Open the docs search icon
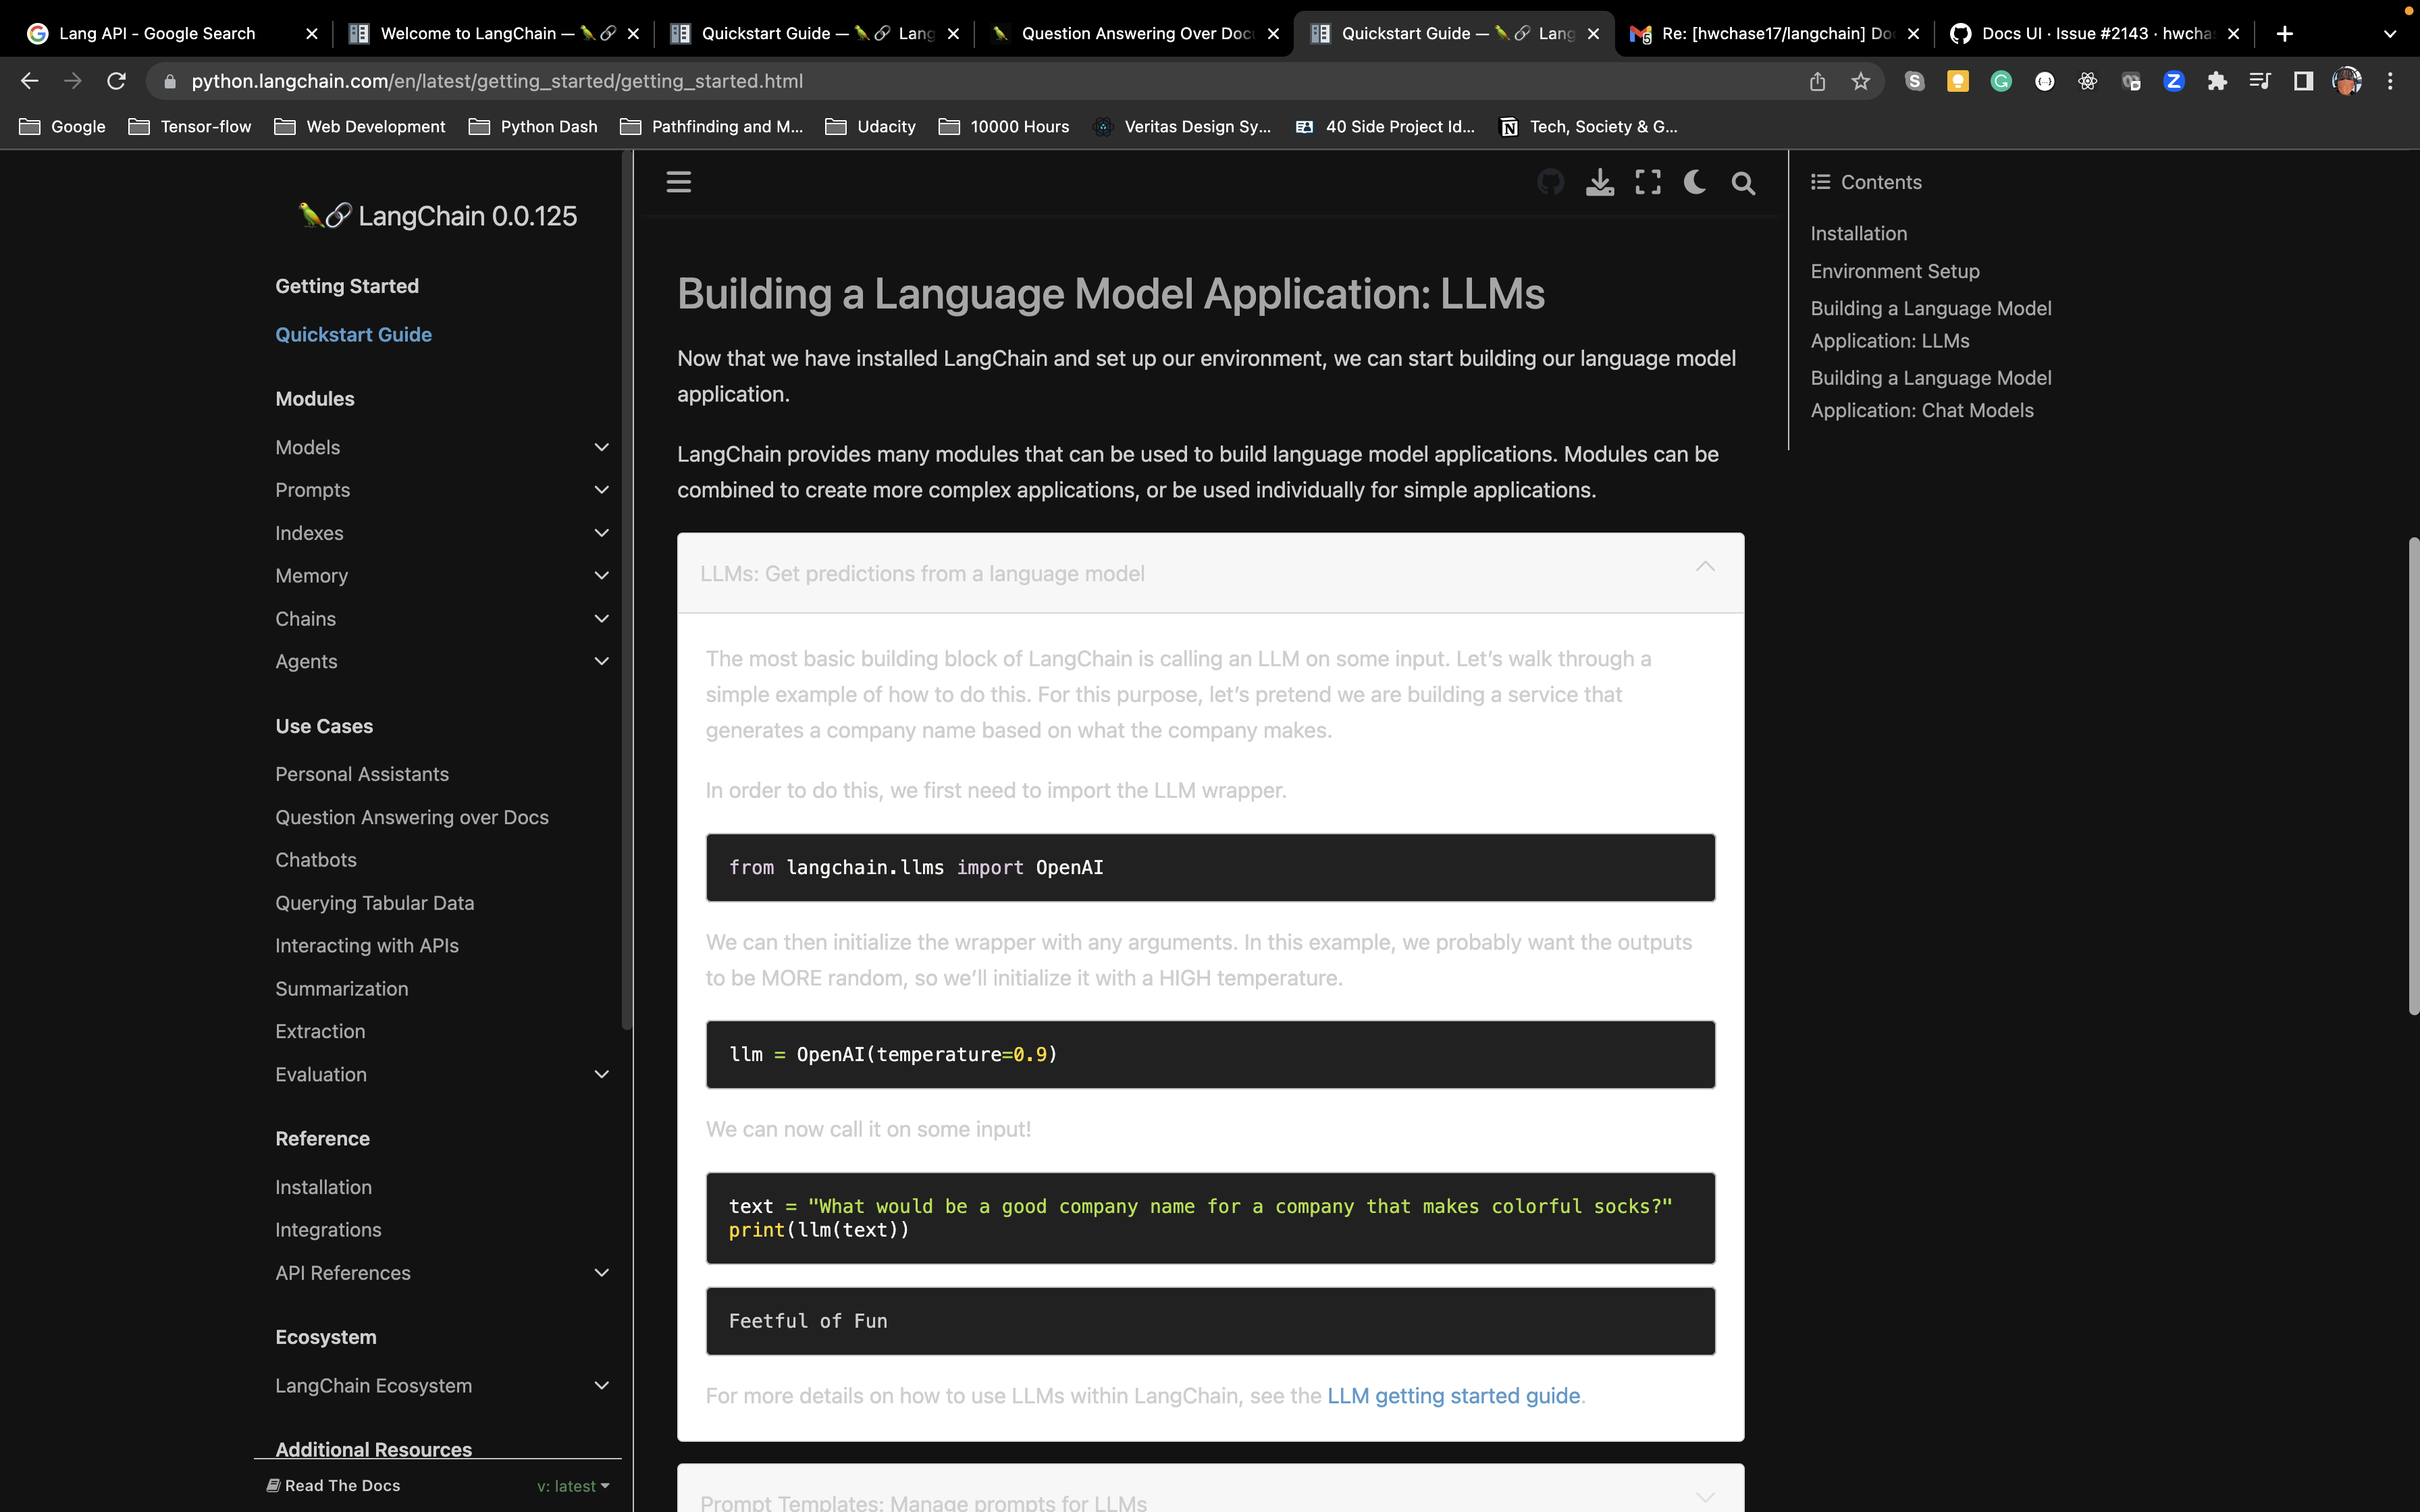This screenshot has width=2420, height=1512. [1742, 182]
